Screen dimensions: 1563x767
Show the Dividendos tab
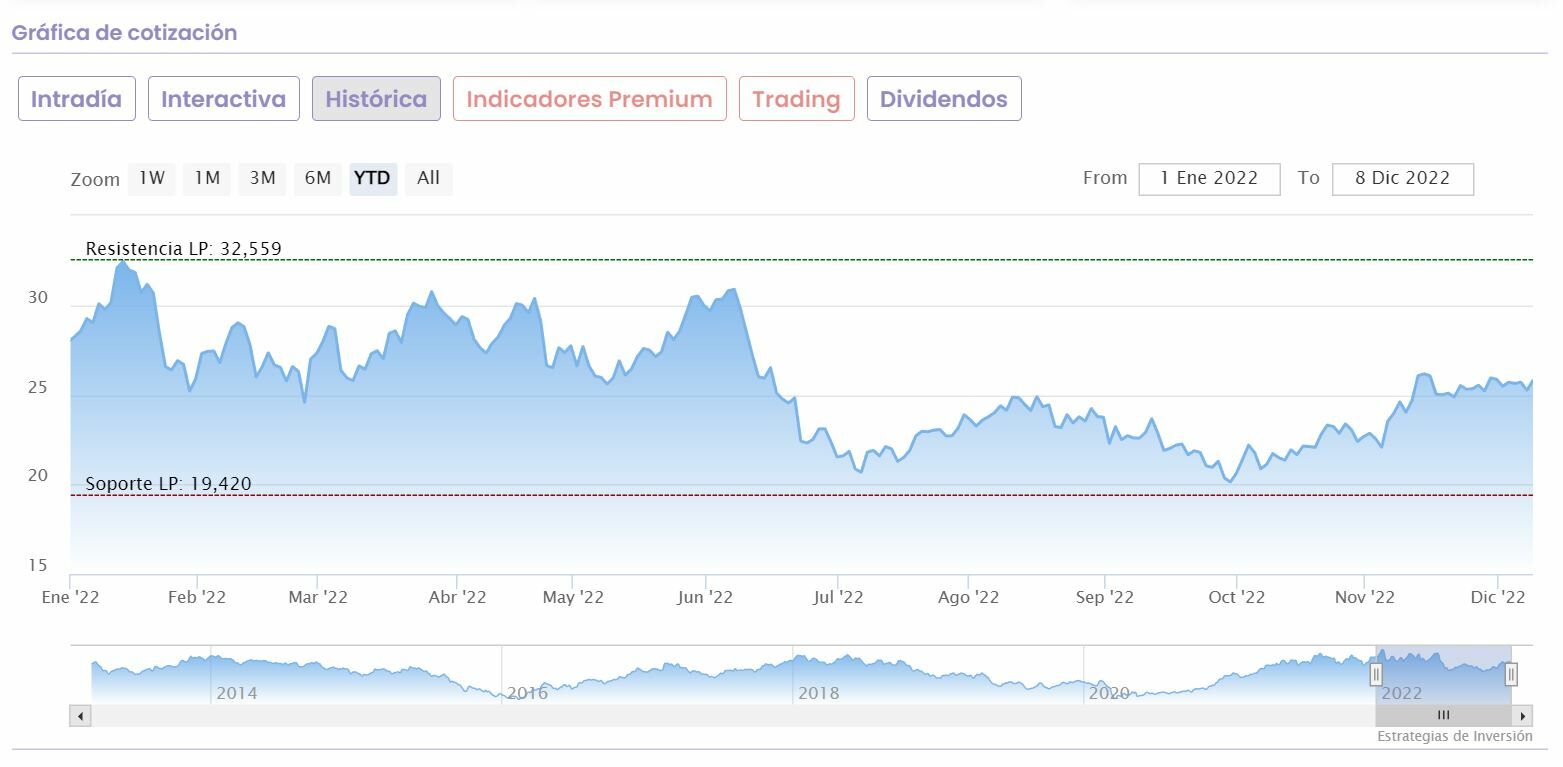pyautogui.click(x=943, y=99)
